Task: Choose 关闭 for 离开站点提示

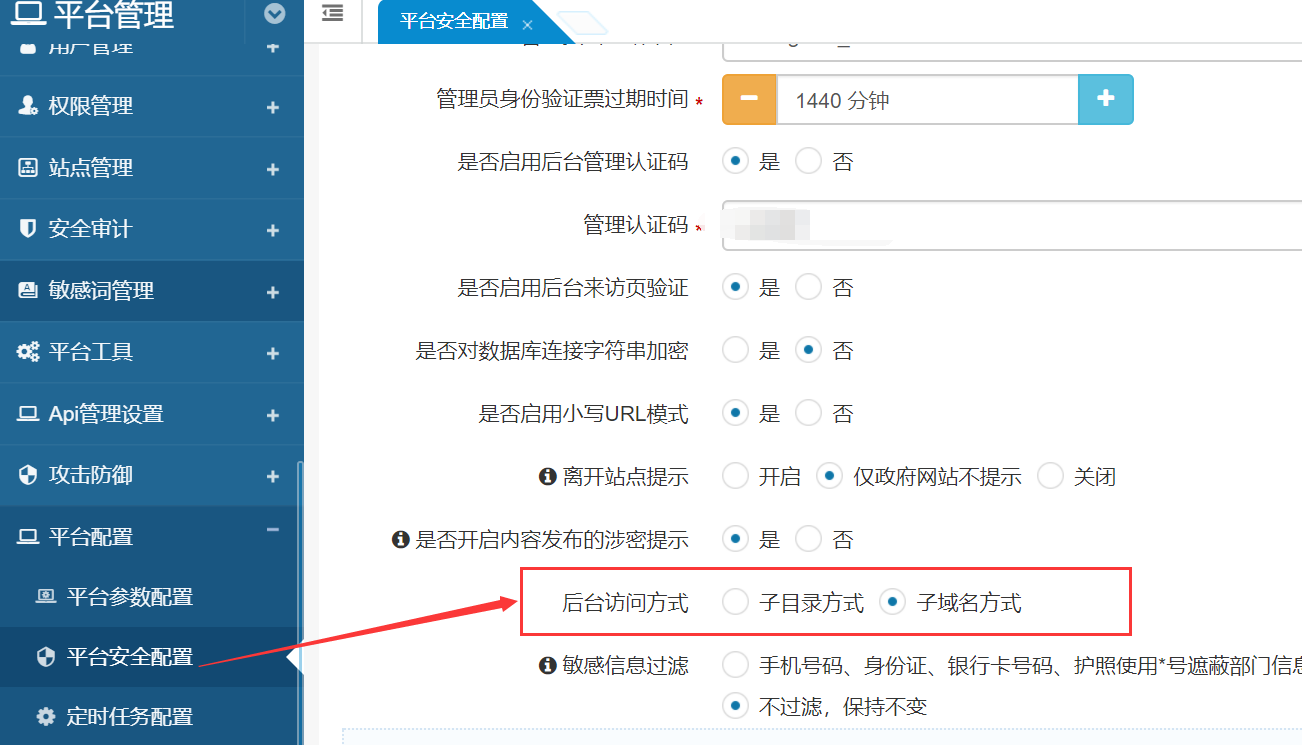Action: tap(1050, 477)
